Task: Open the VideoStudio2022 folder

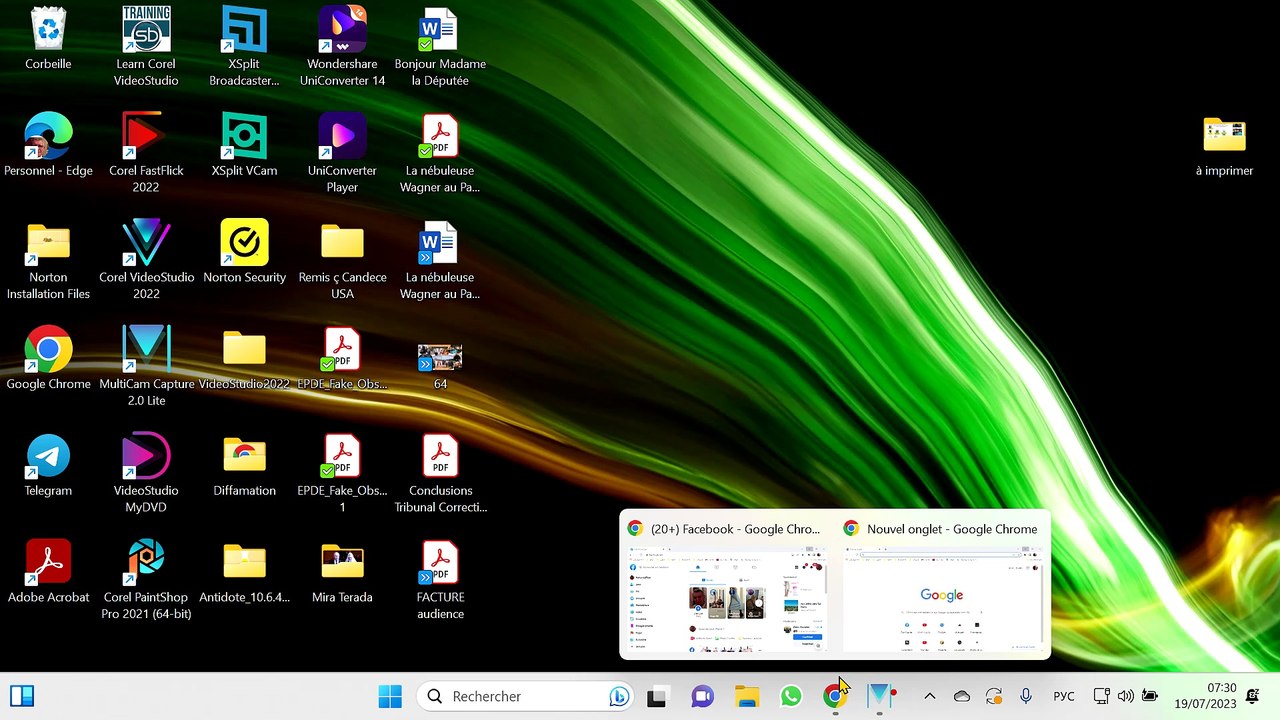Action: 244,359
